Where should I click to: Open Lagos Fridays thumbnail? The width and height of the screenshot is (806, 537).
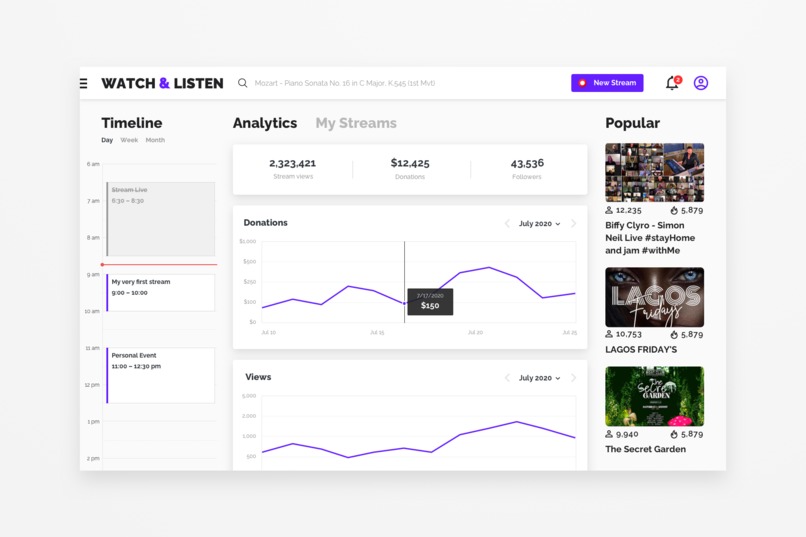[654, 297]
